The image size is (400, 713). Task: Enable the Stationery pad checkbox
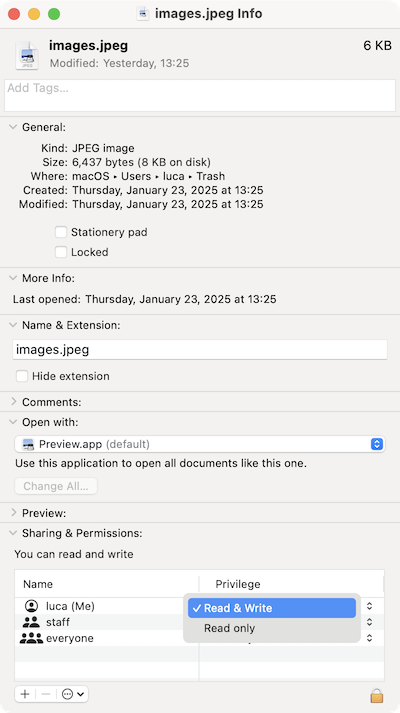pyautogui.click(x=61, y=232)
